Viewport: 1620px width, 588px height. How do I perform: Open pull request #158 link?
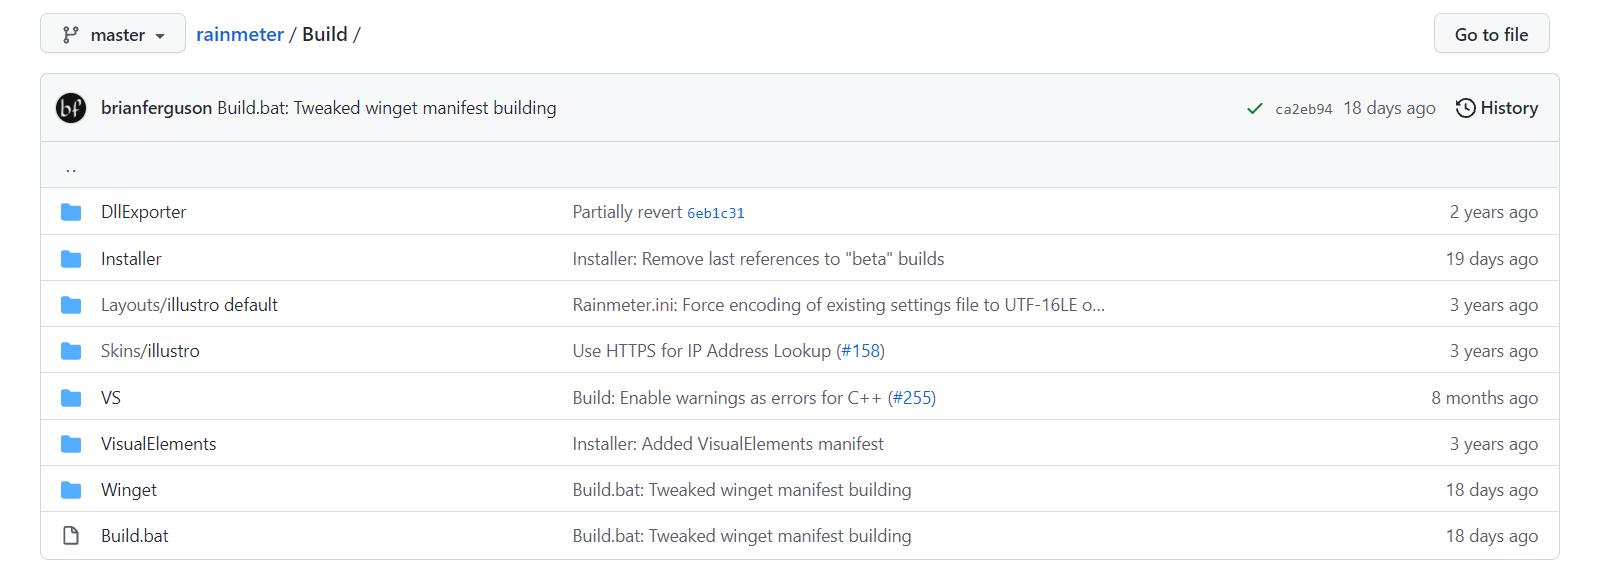click(x=861, y=351)
